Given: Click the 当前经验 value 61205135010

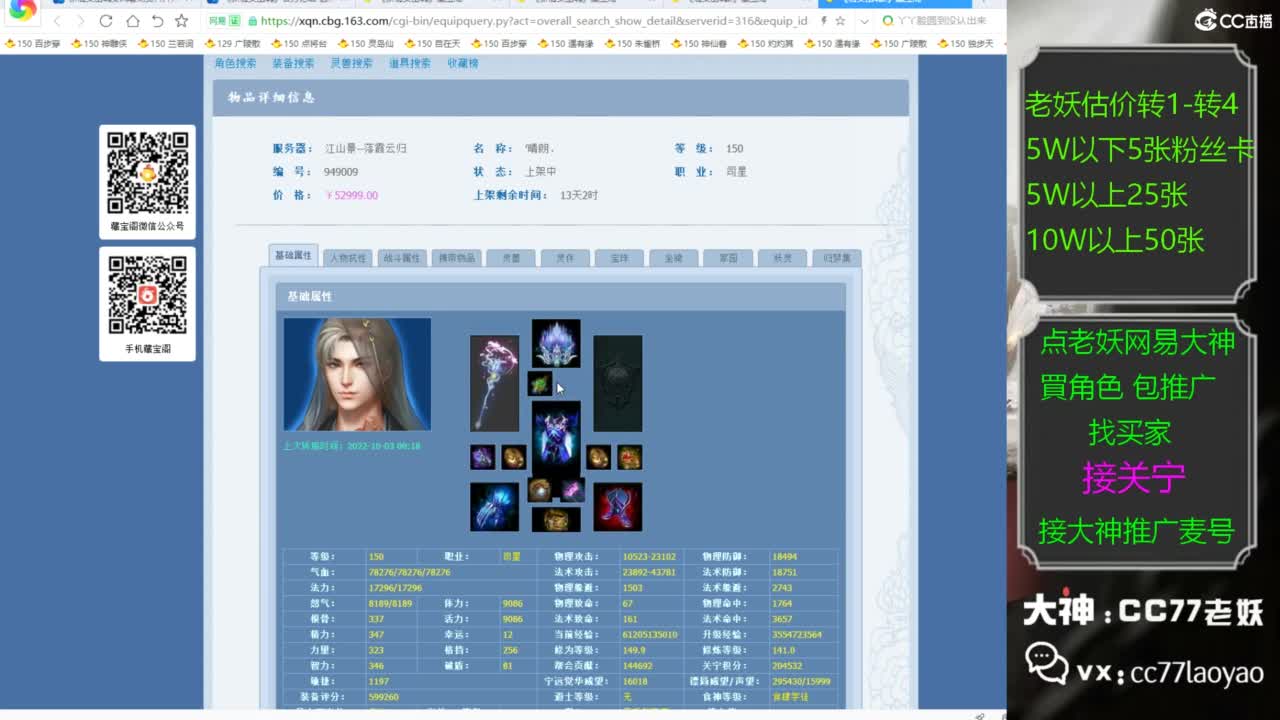Looking at the screenshot, I should pyautogui.click(x=650, y=635).
